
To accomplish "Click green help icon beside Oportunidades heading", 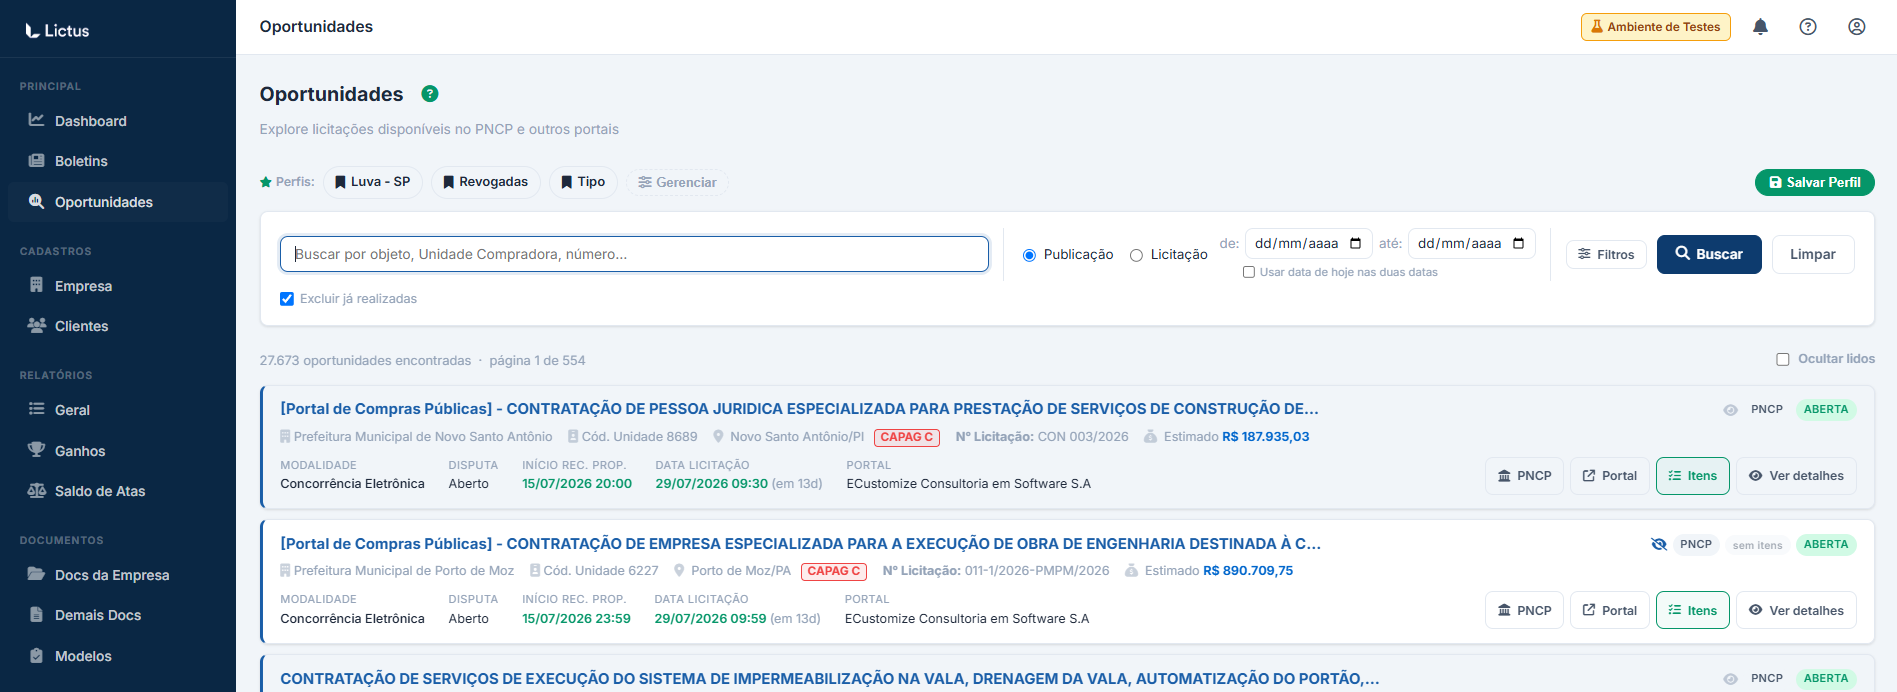I will (x=430, y=94).
